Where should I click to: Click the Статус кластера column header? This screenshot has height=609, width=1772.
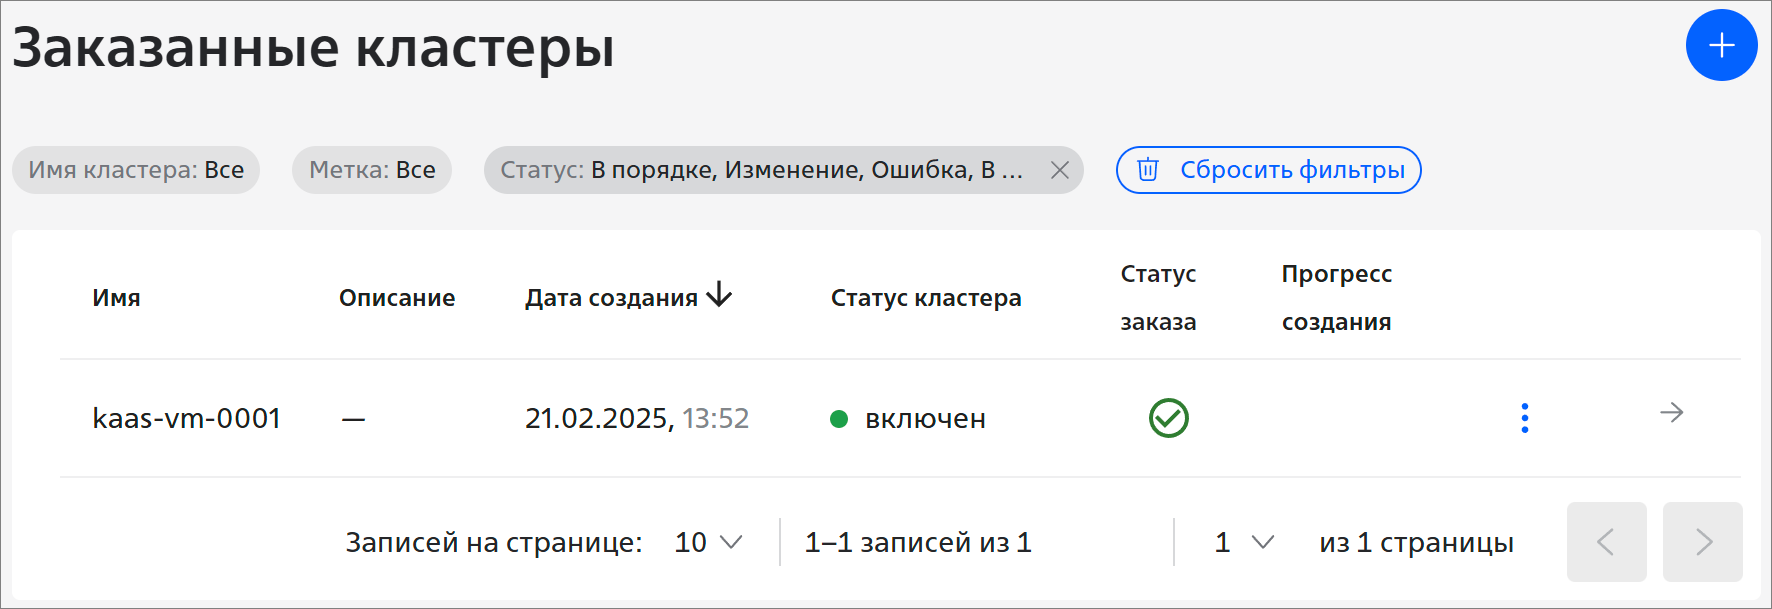pos(926,298)
